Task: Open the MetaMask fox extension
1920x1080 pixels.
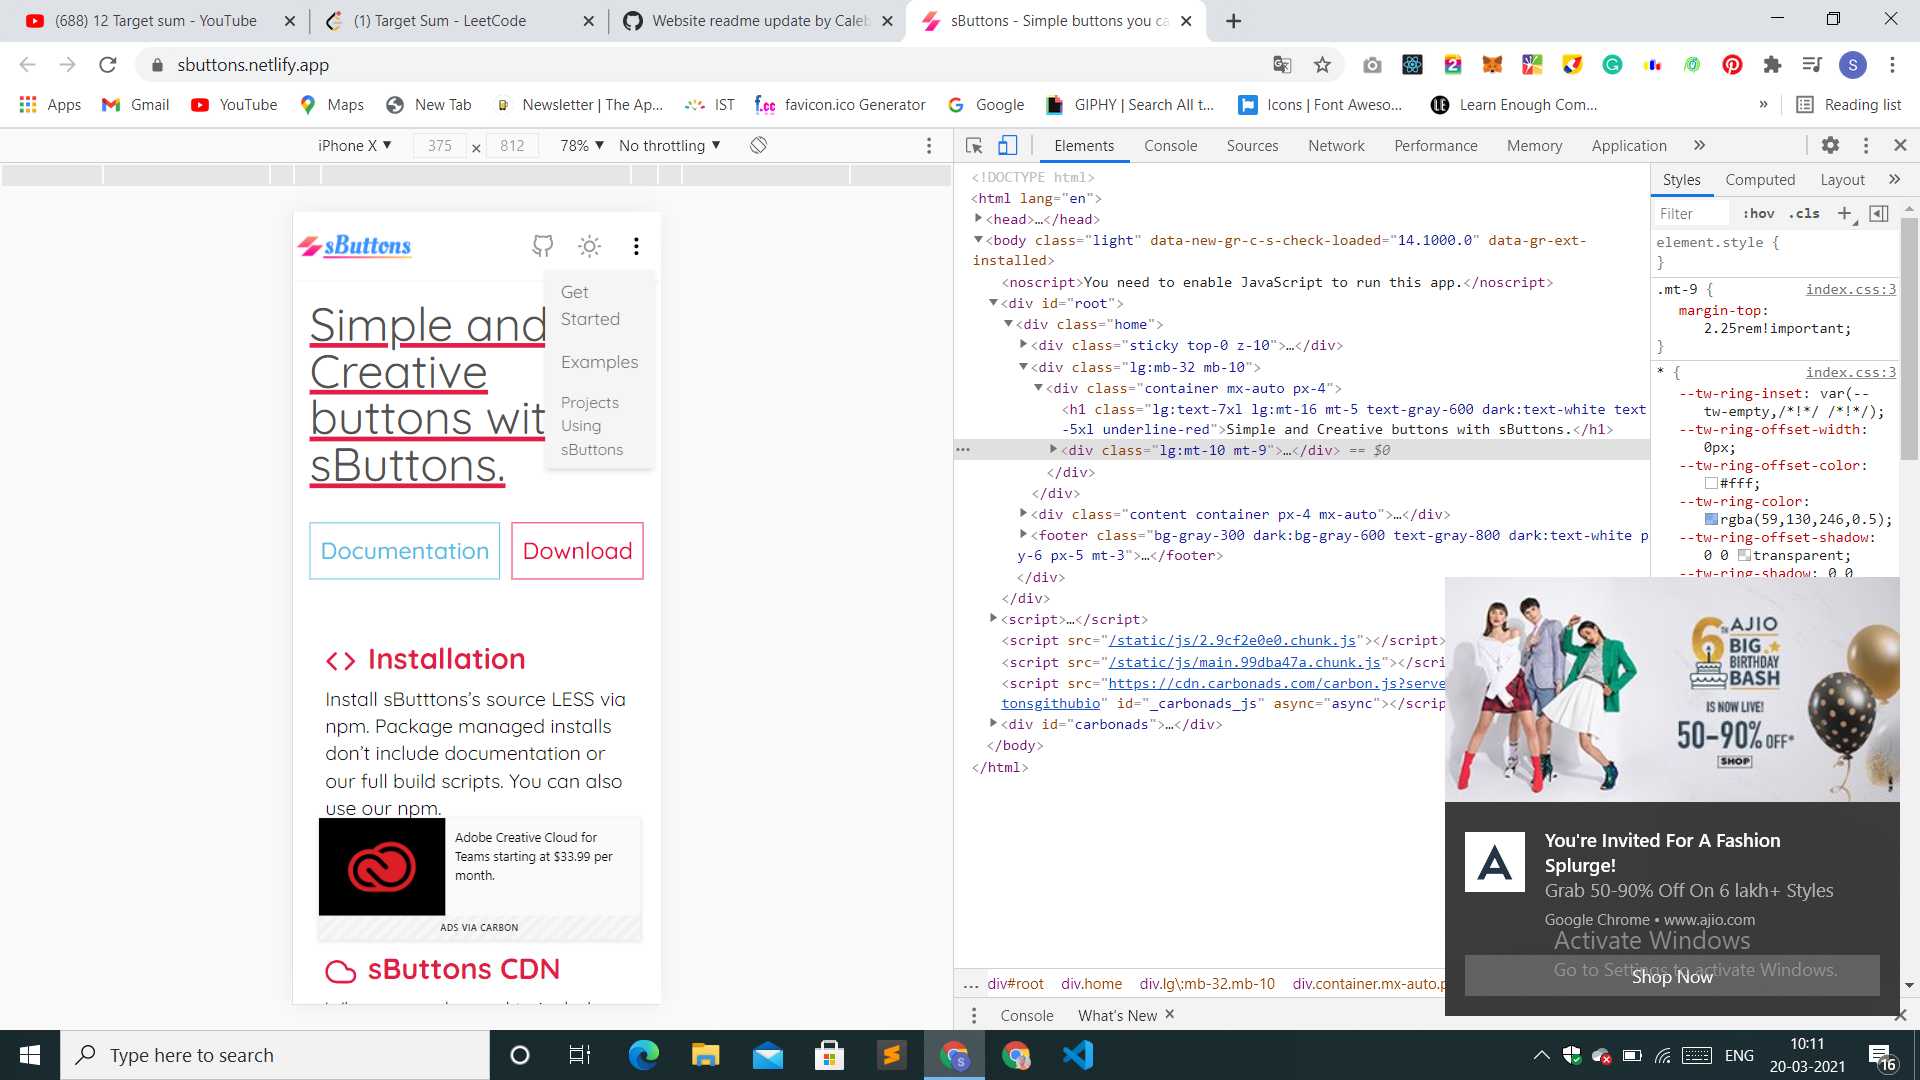Action: (x=1492, y=65)
